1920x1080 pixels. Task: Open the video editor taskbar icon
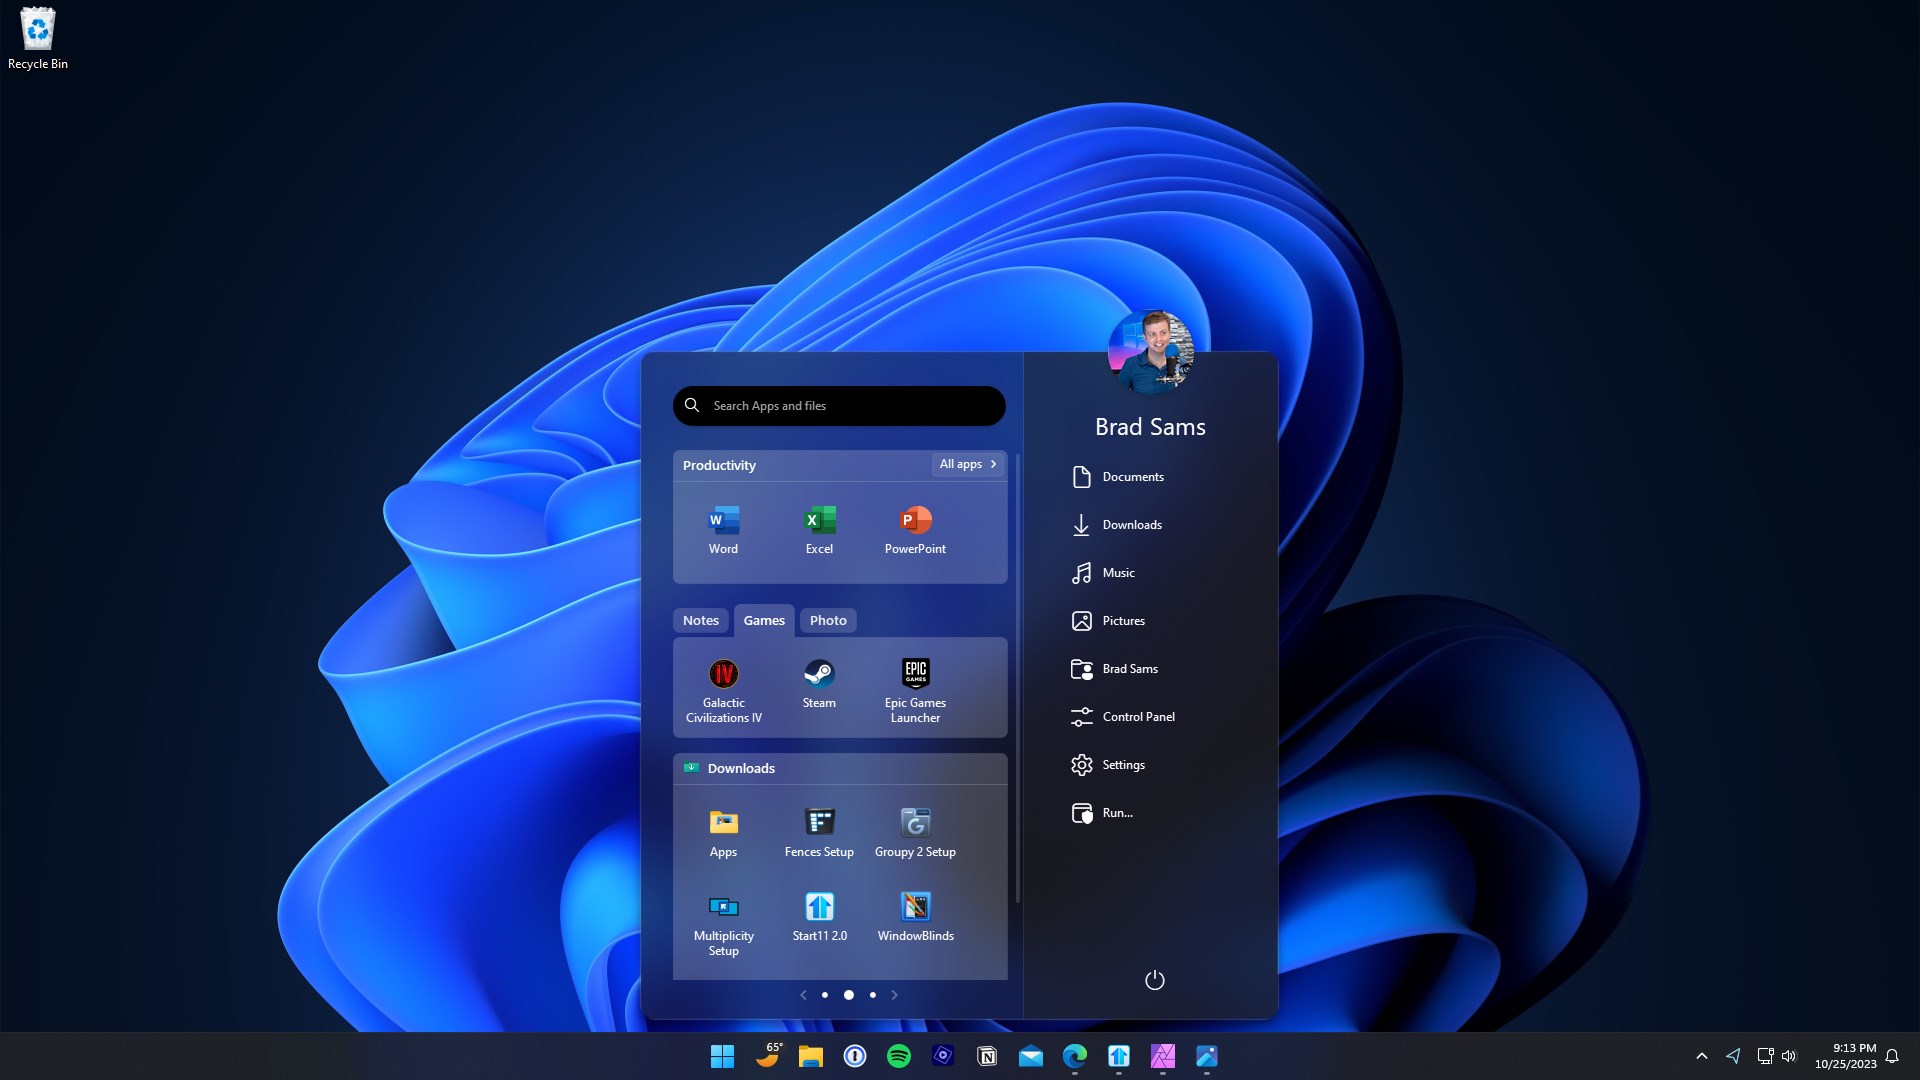[x=943, y=1056]
